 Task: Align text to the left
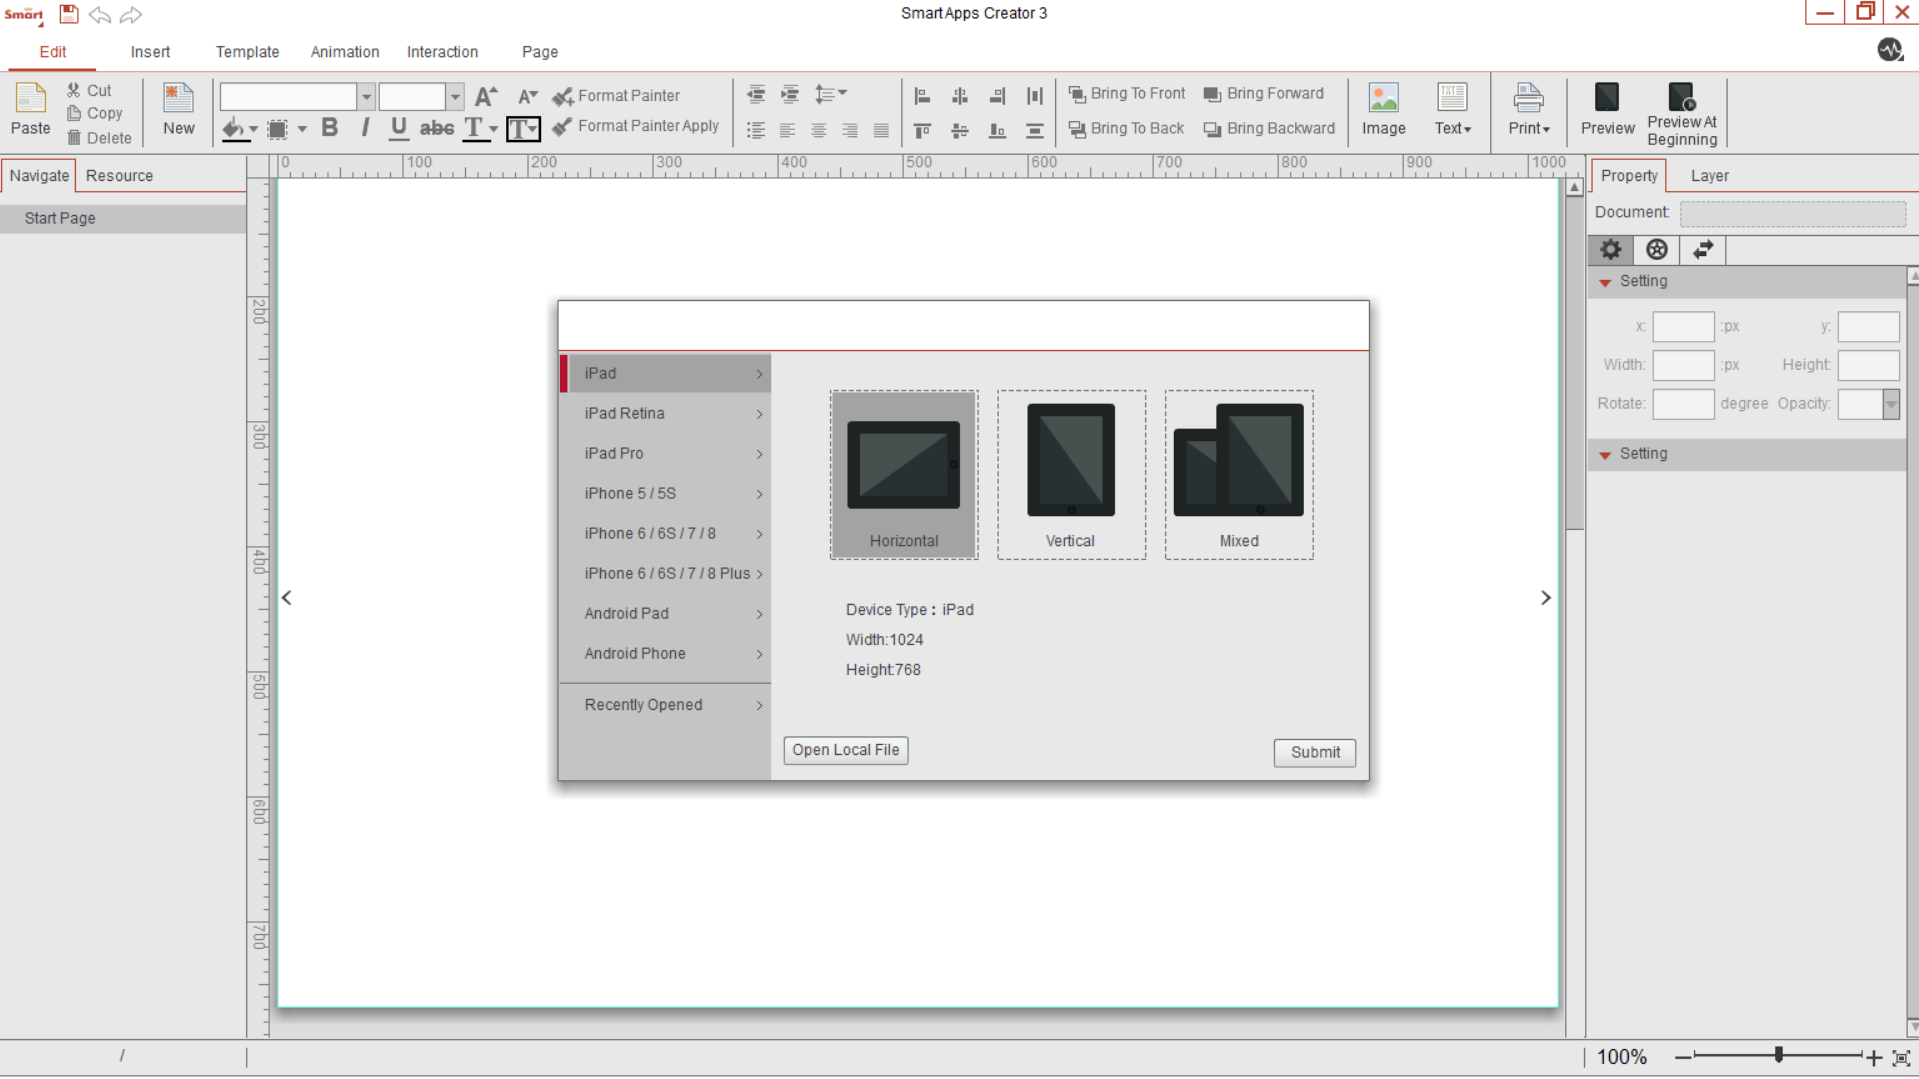click(x=787, y=130)
